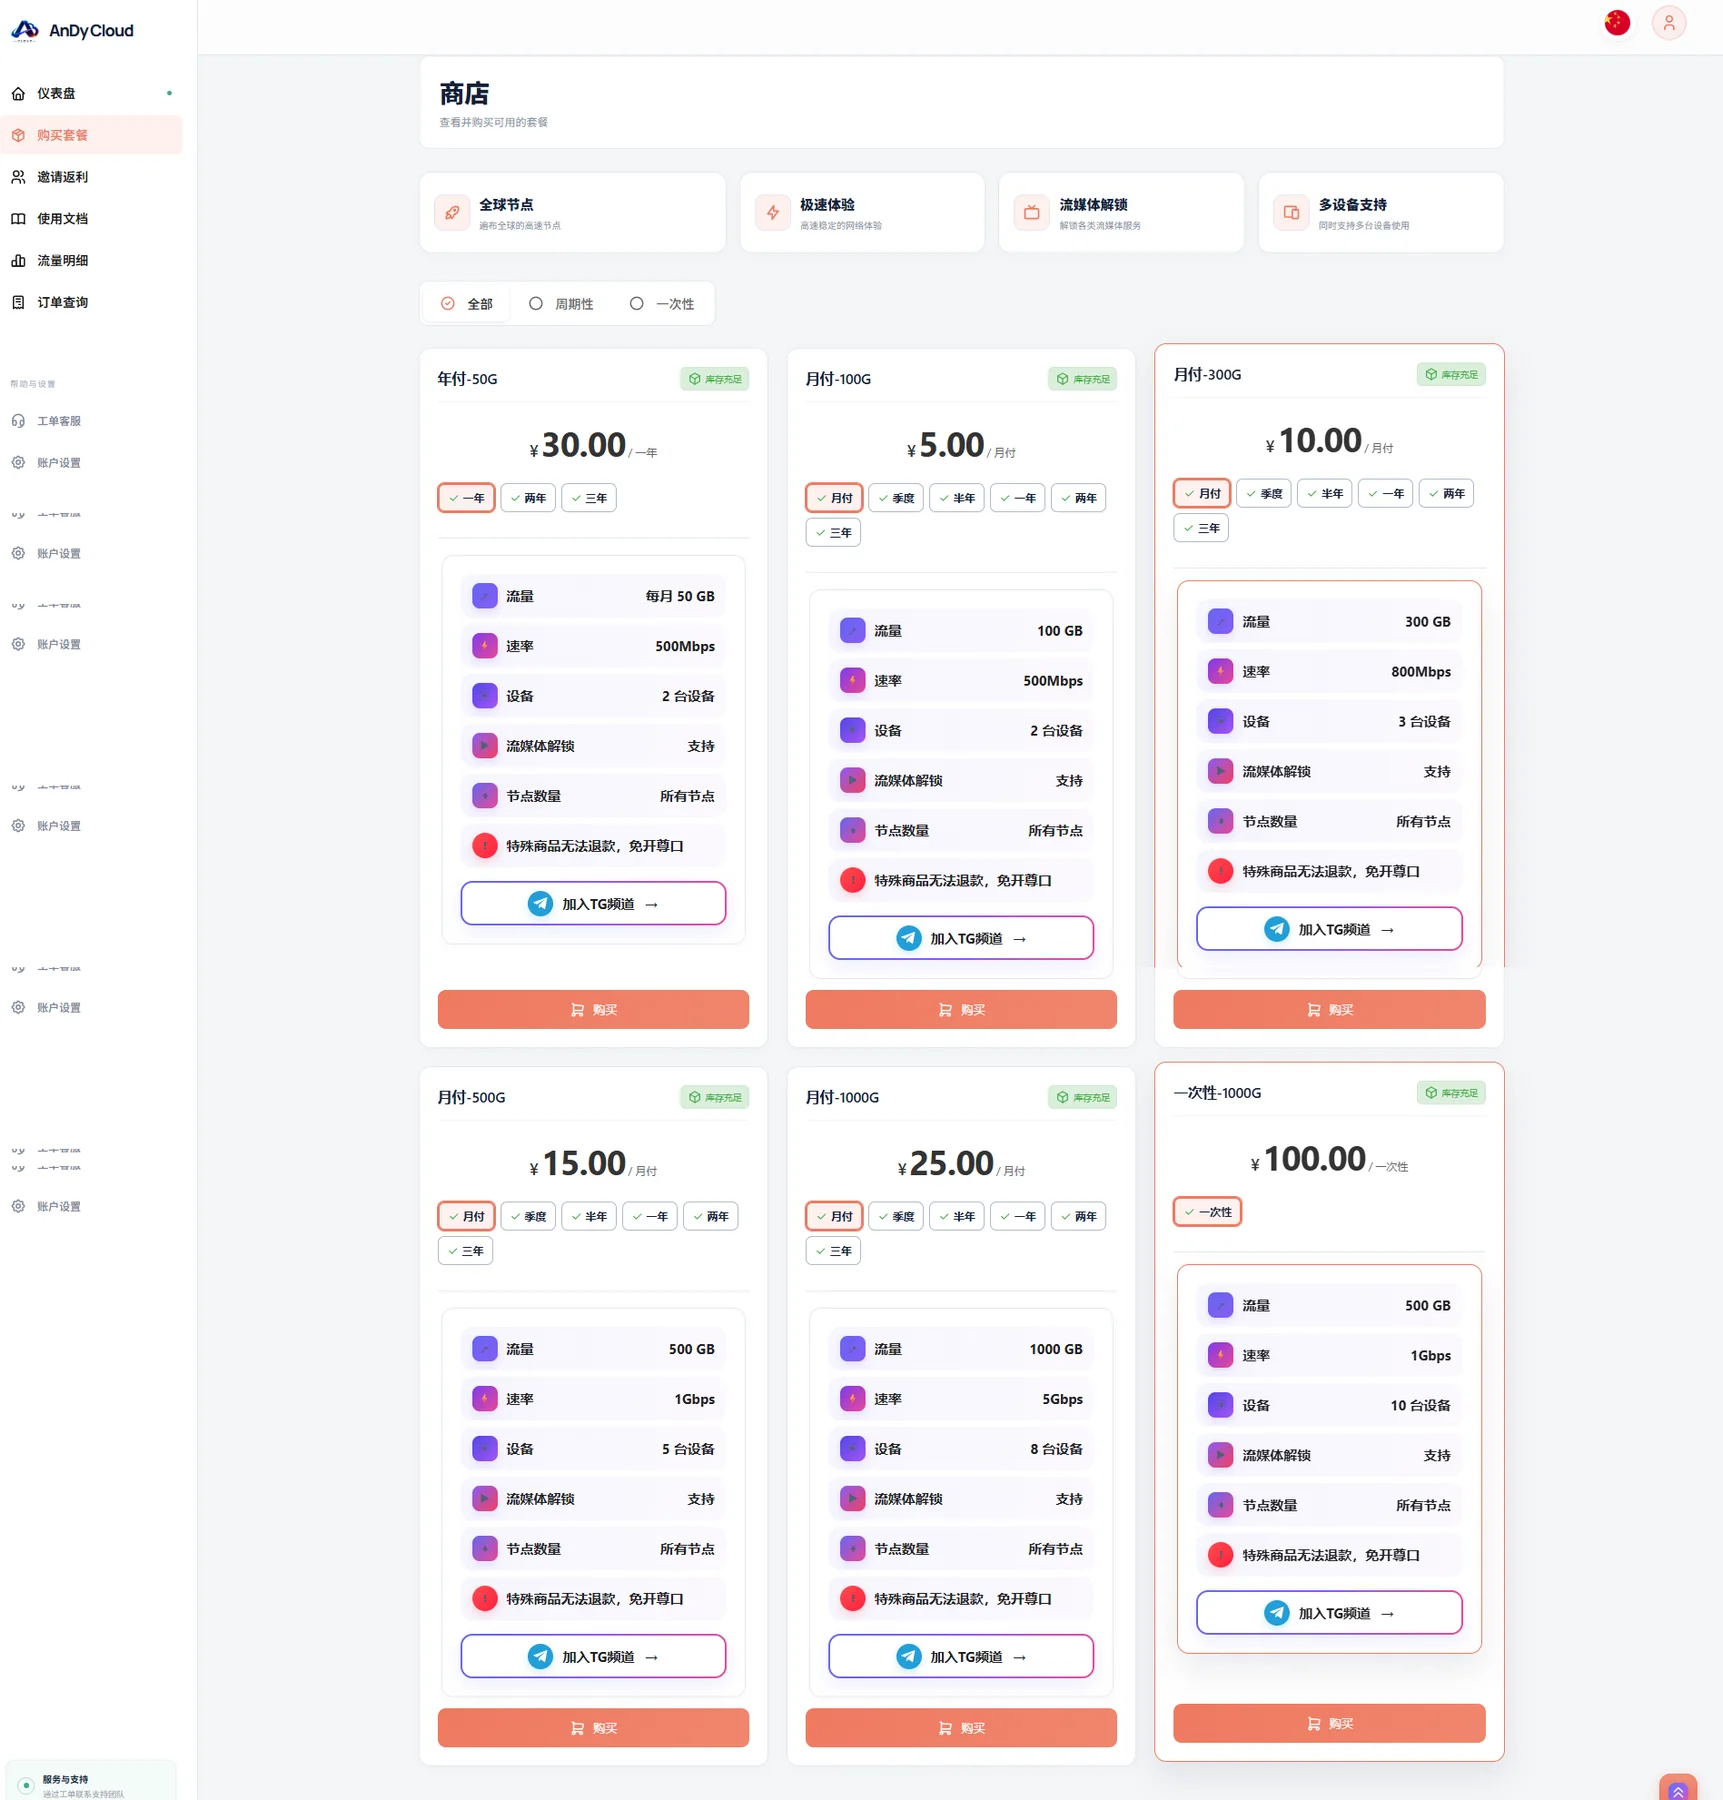Click 购买 button for 年付-50G plan
The image size is (1723, 1800).
click(593, 1010)
